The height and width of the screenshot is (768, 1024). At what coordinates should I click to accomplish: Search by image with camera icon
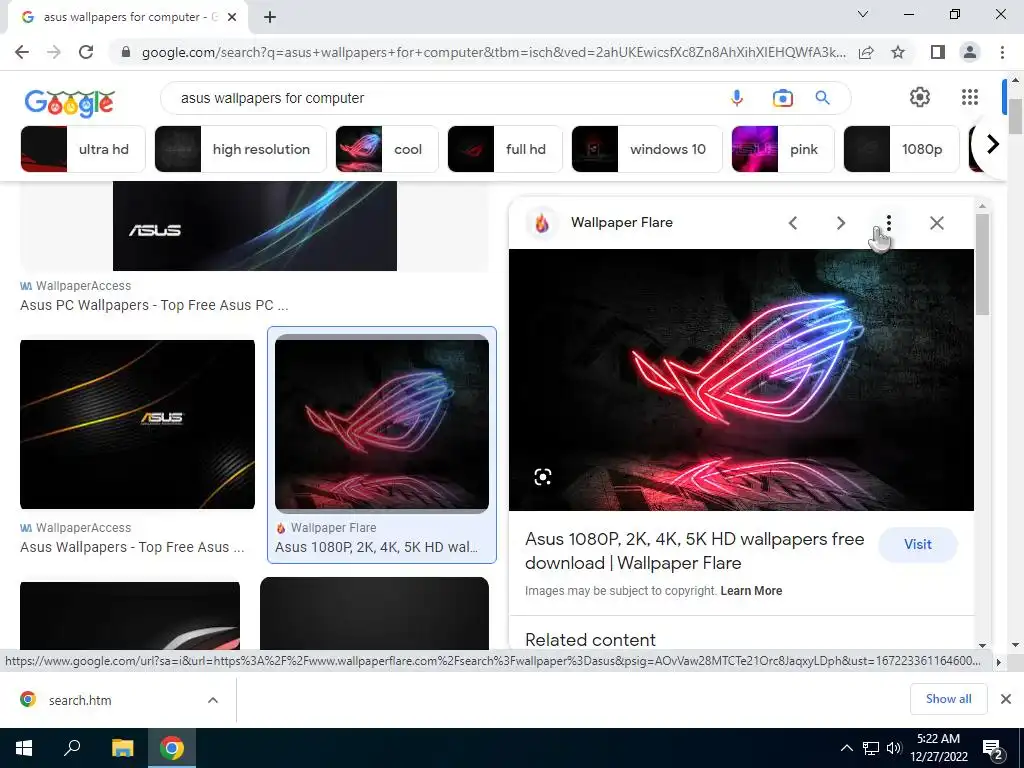coord(782,98)
